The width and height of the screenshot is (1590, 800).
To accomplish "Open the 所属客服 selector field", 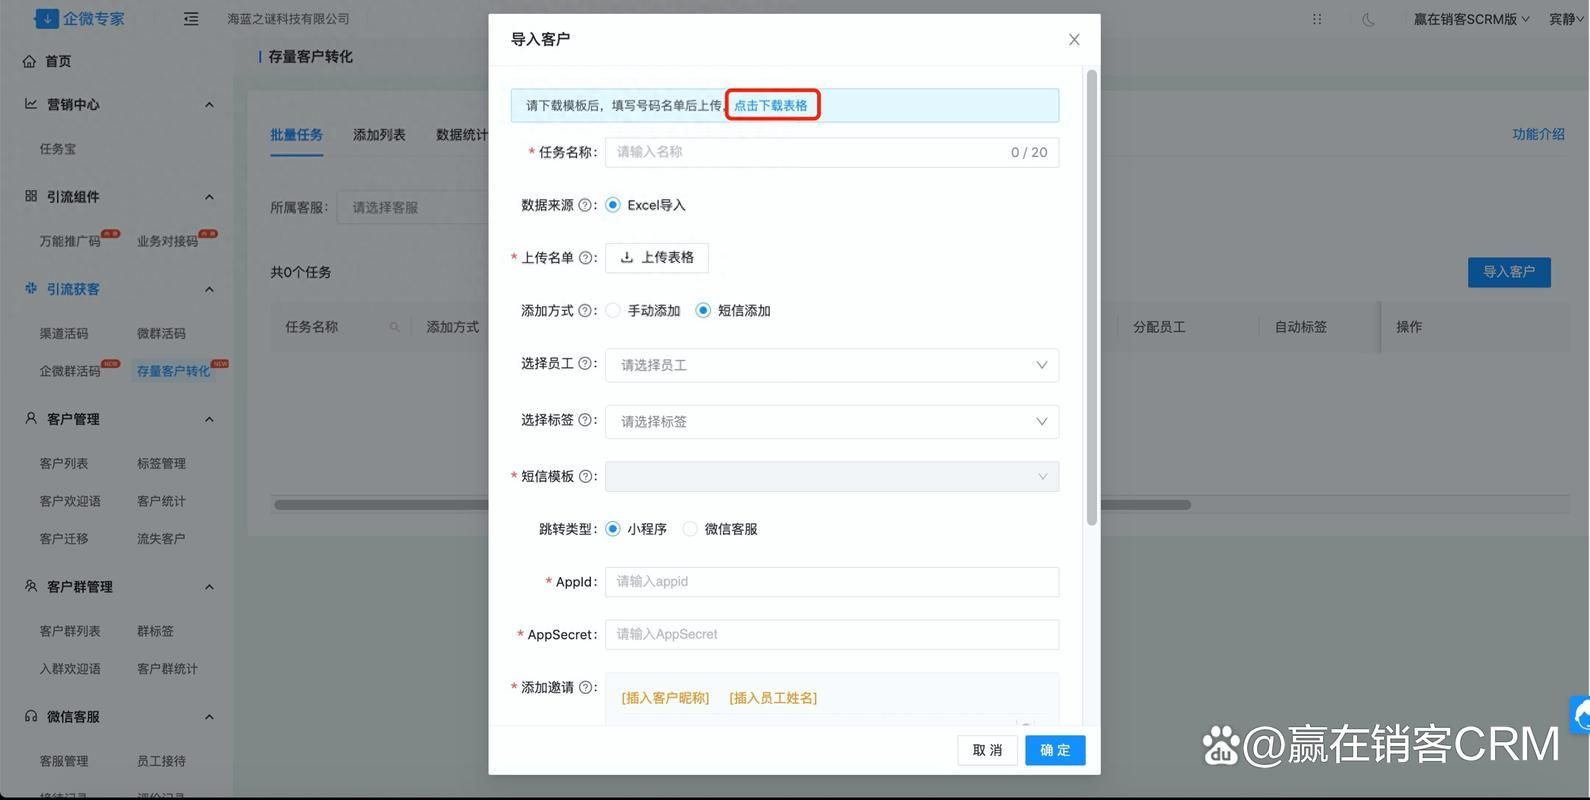I will 412,208.
